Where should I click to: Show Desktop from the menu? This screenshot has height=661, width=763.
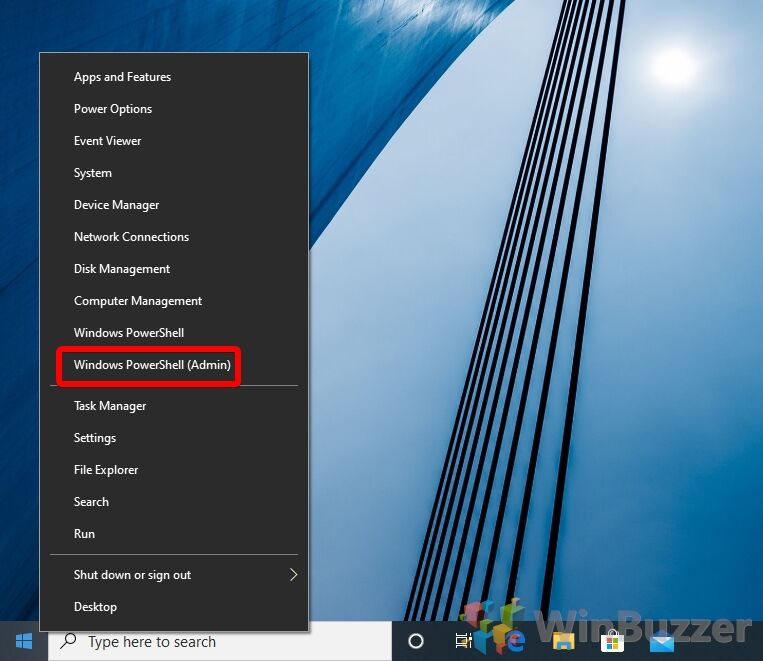click(174, 607)
